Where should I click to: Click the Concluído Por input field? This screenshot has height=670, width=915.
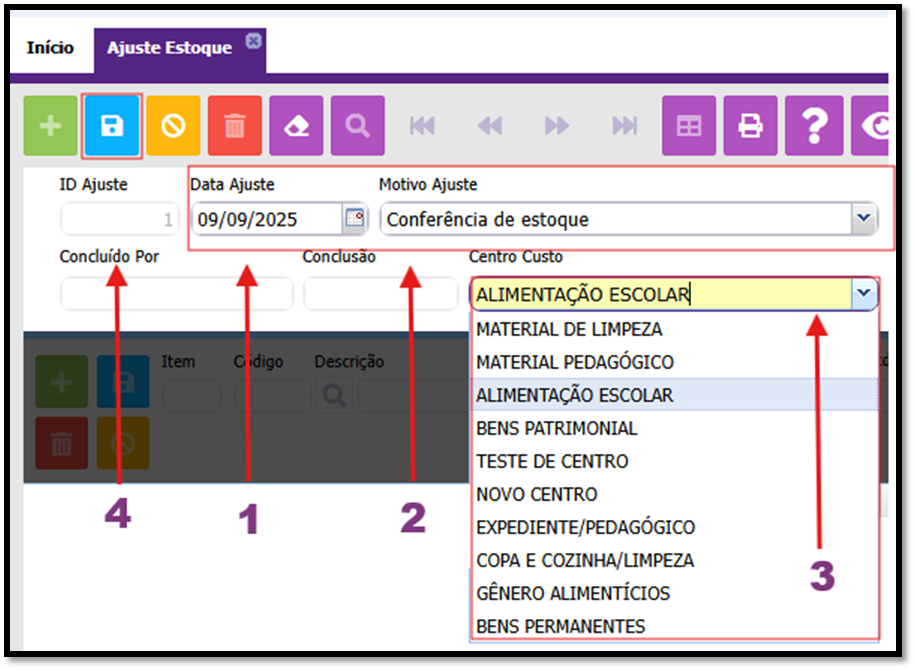pos(176,294)
